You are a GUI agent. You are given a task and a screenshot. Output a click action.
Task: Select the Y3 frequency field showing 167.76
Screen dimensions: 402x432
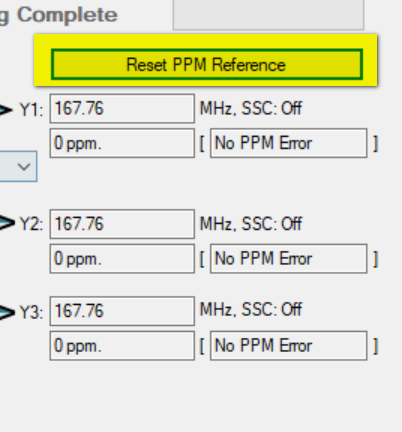pos(122,311)
